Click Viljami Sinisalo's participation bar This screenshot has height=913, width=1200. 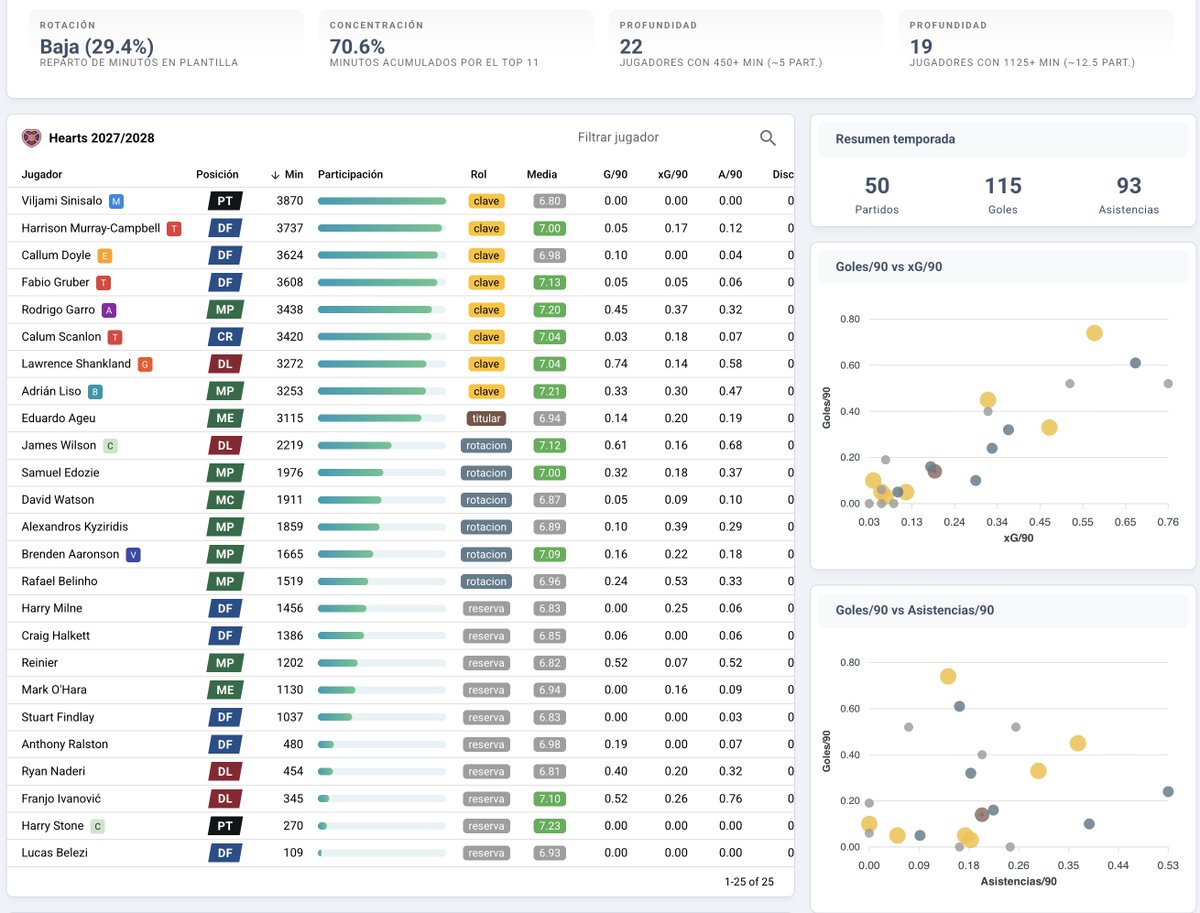pyautogui.click(x=382, y=201)
